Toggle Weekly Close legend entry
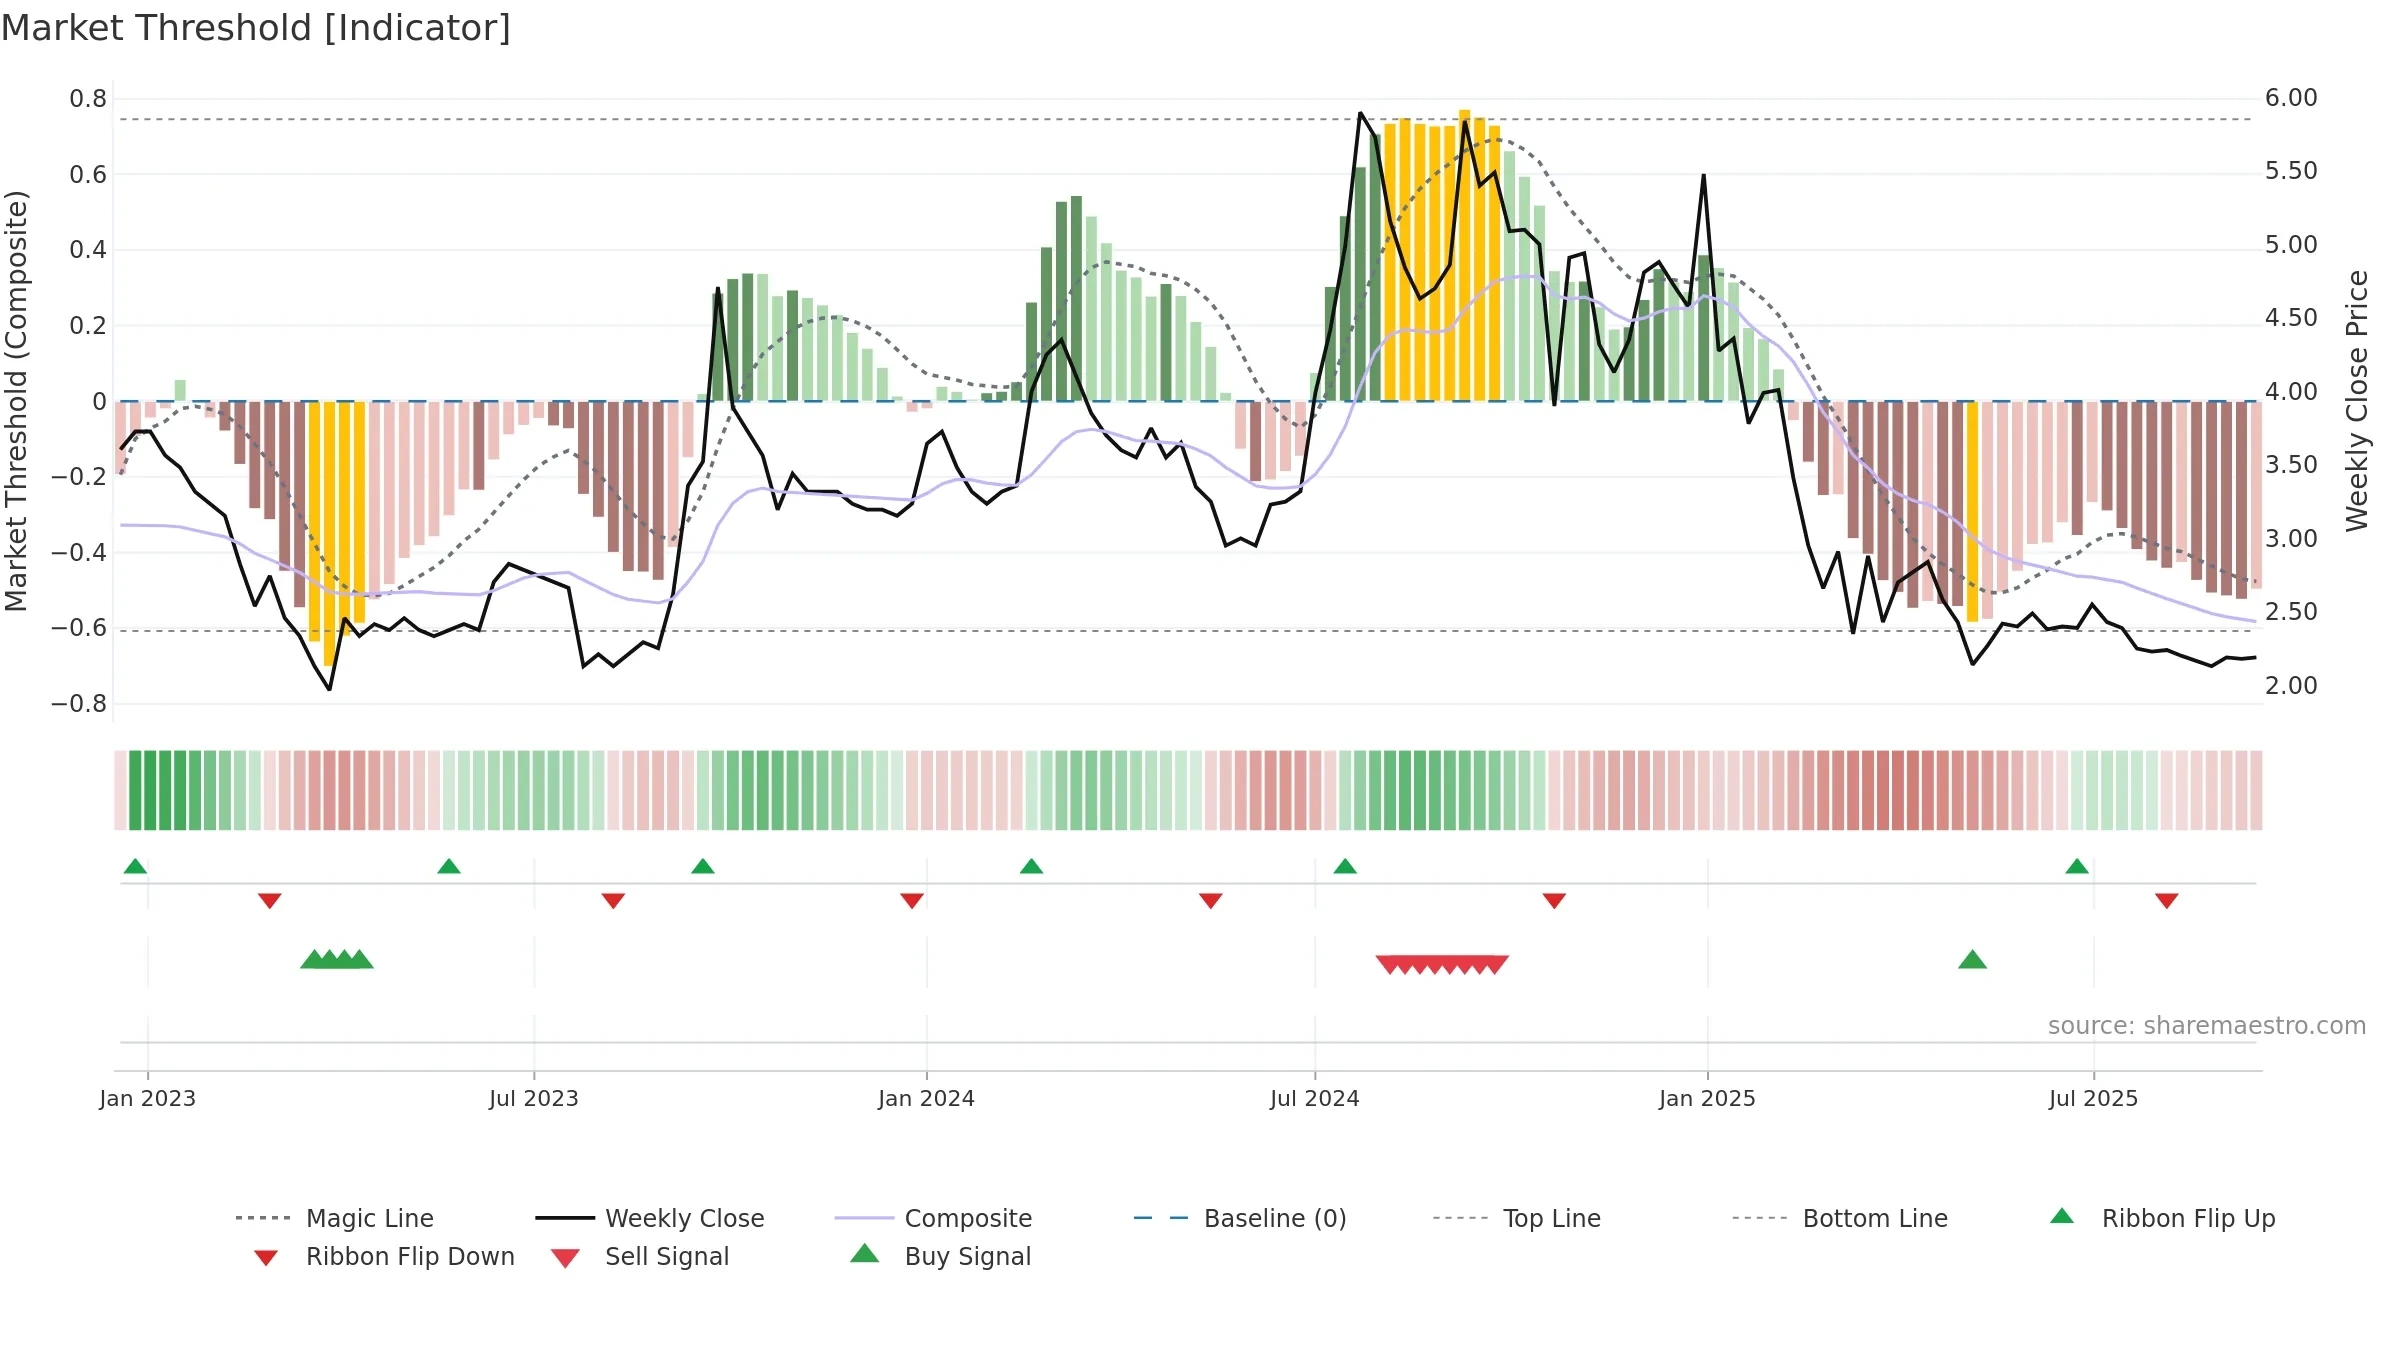2400x1350 pixels. tap(649, 1218)
